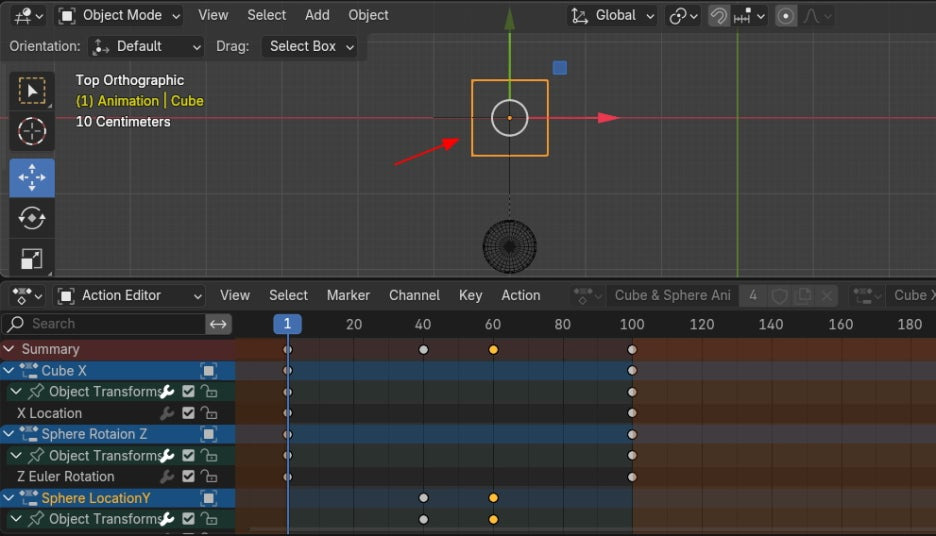Click the Summary keyframe at frame 40
The image size is (936, 536).
[423, 349]
